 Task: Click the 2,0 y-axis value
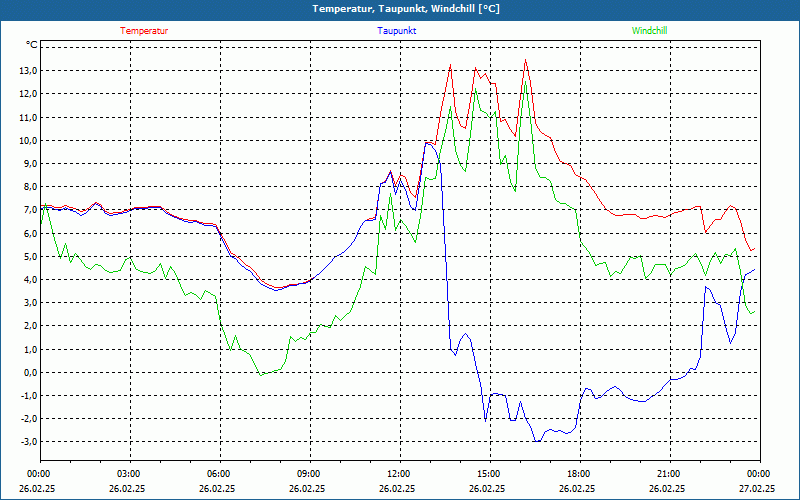(31, 326)
